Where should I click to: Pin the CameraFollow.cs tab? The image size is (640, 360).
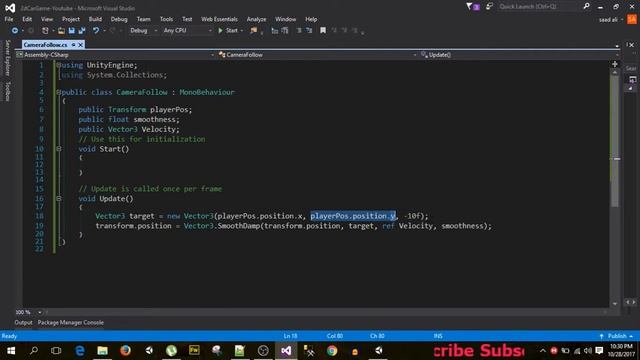(73, 44)
